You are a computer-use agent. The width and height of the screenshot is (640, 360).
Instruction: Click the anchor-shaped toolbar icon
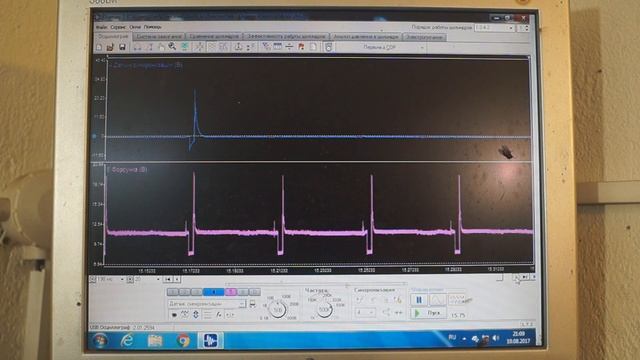pos(238,47)
